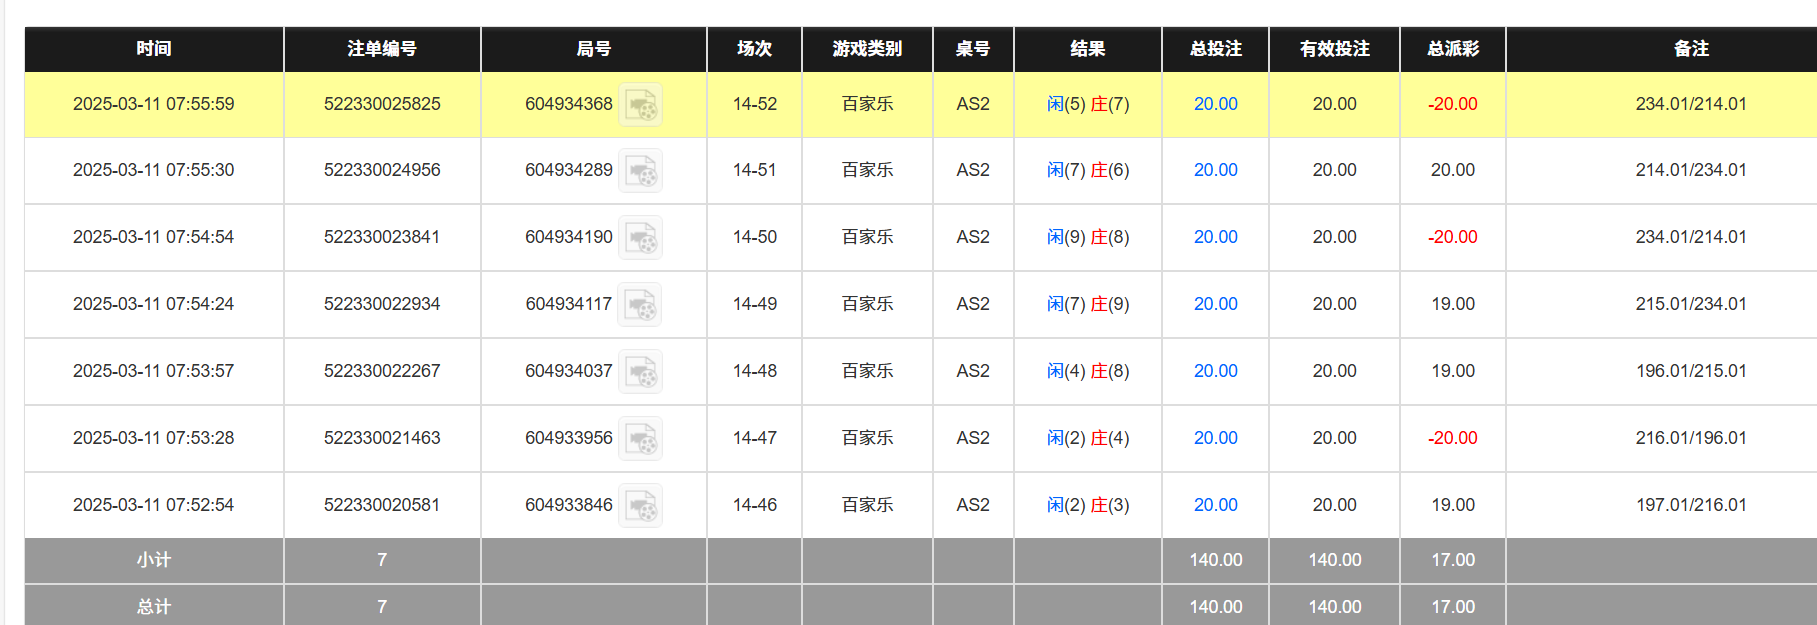Image resolution: width=1817 pixels, height=625 pixels.
Task: Select the 14-50 场次 cell
Action: (754, 238)
